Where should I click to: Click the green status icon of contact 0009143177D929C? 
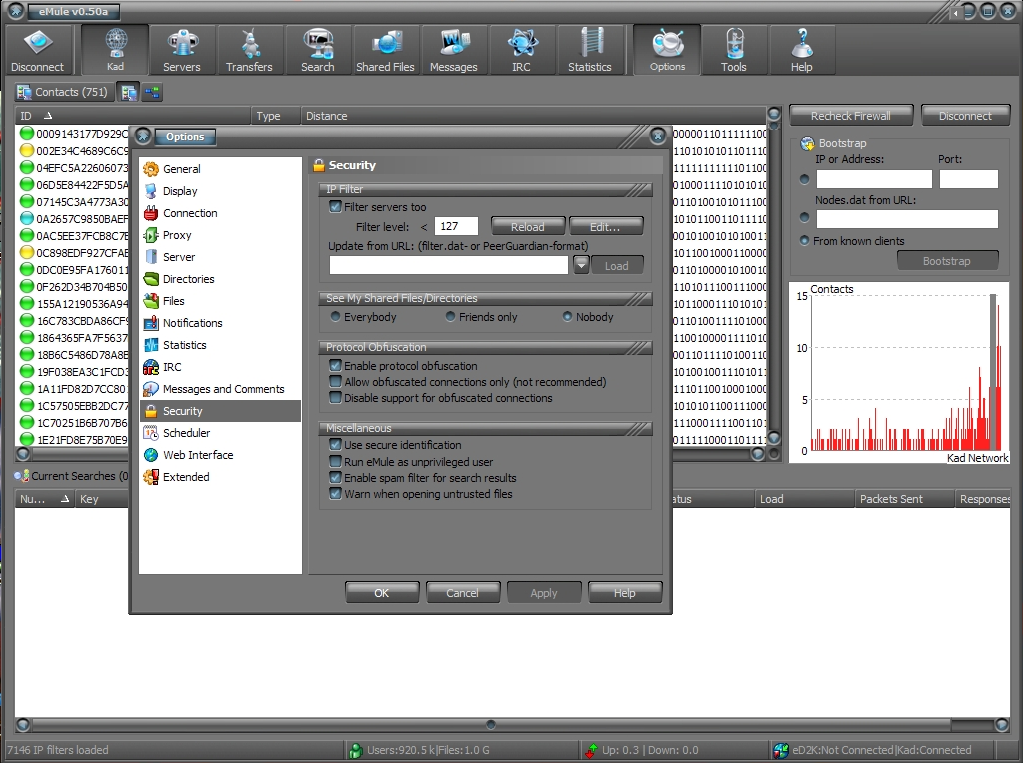[x=27, y=134]
